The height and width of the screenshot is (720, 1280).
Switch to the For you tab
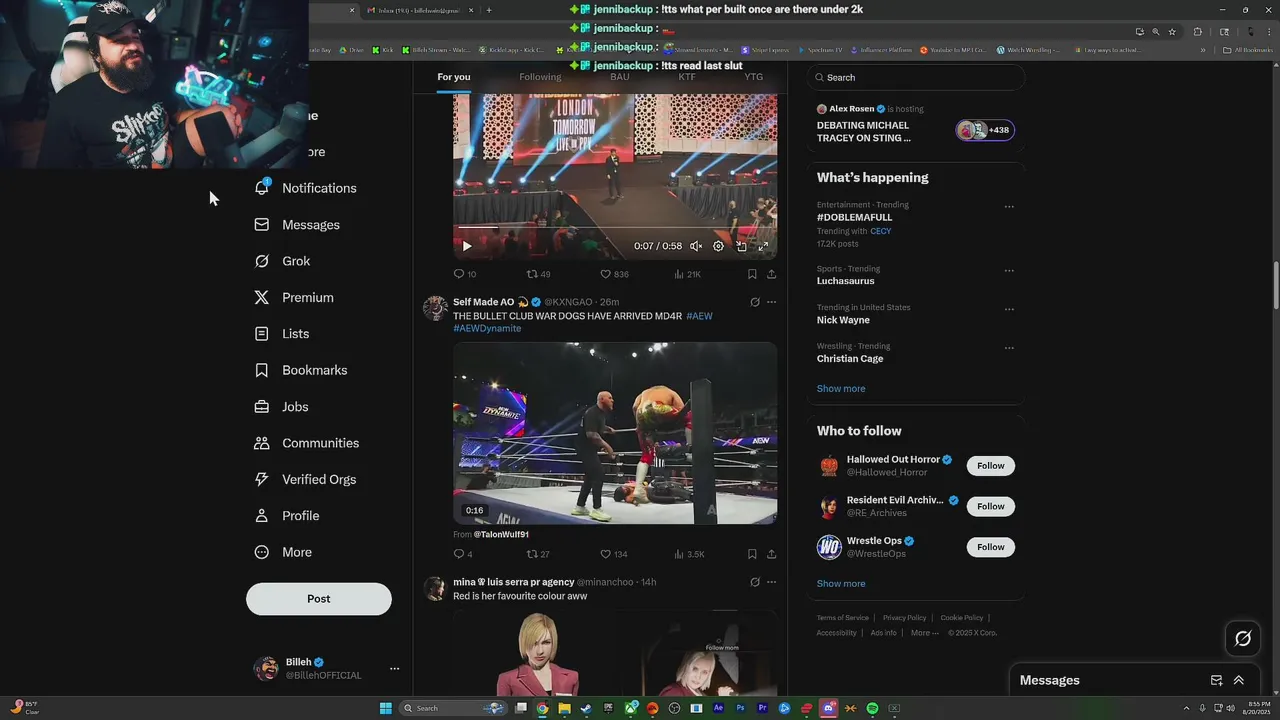[x=454, y=77]
